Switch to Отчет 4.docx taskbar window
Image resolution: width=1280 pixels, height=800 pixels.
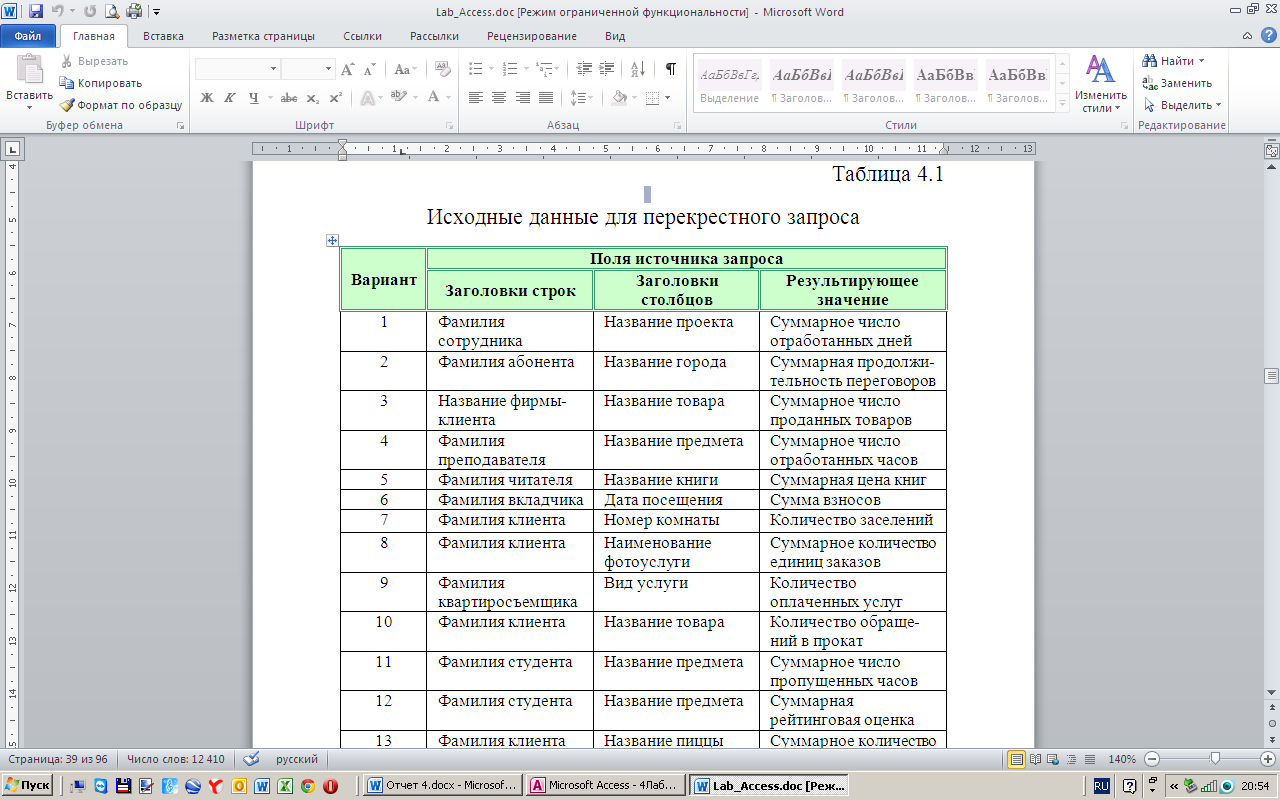[x=444, y=786]
